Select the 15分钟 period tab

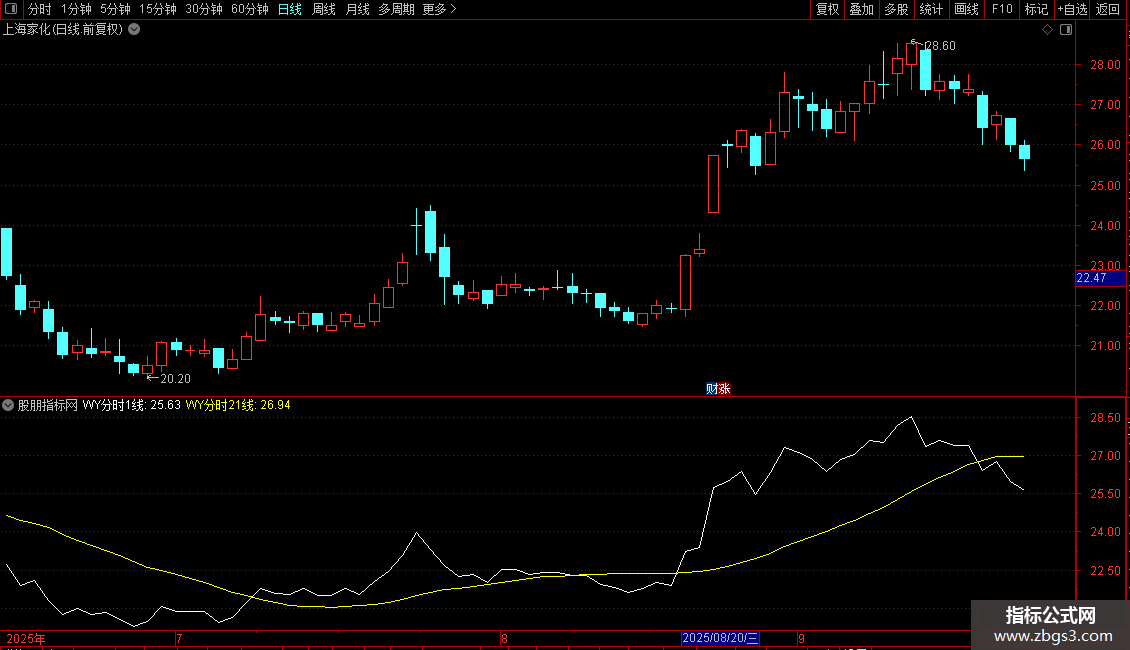coord(158,9)
